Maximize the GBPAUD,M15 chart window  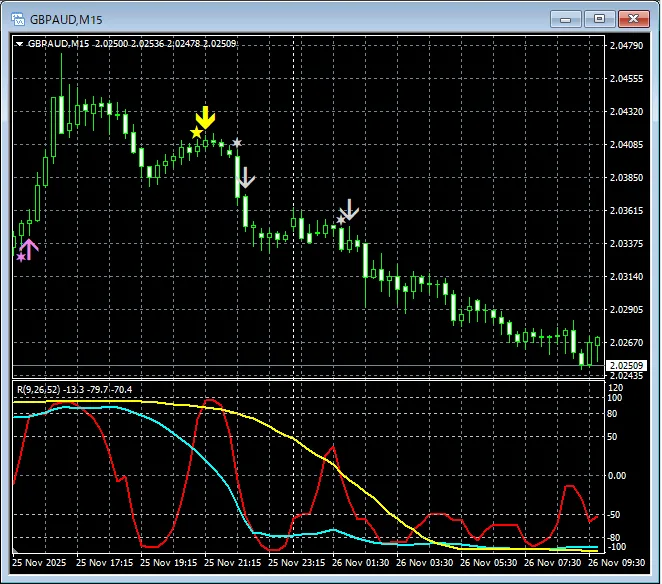599,19
